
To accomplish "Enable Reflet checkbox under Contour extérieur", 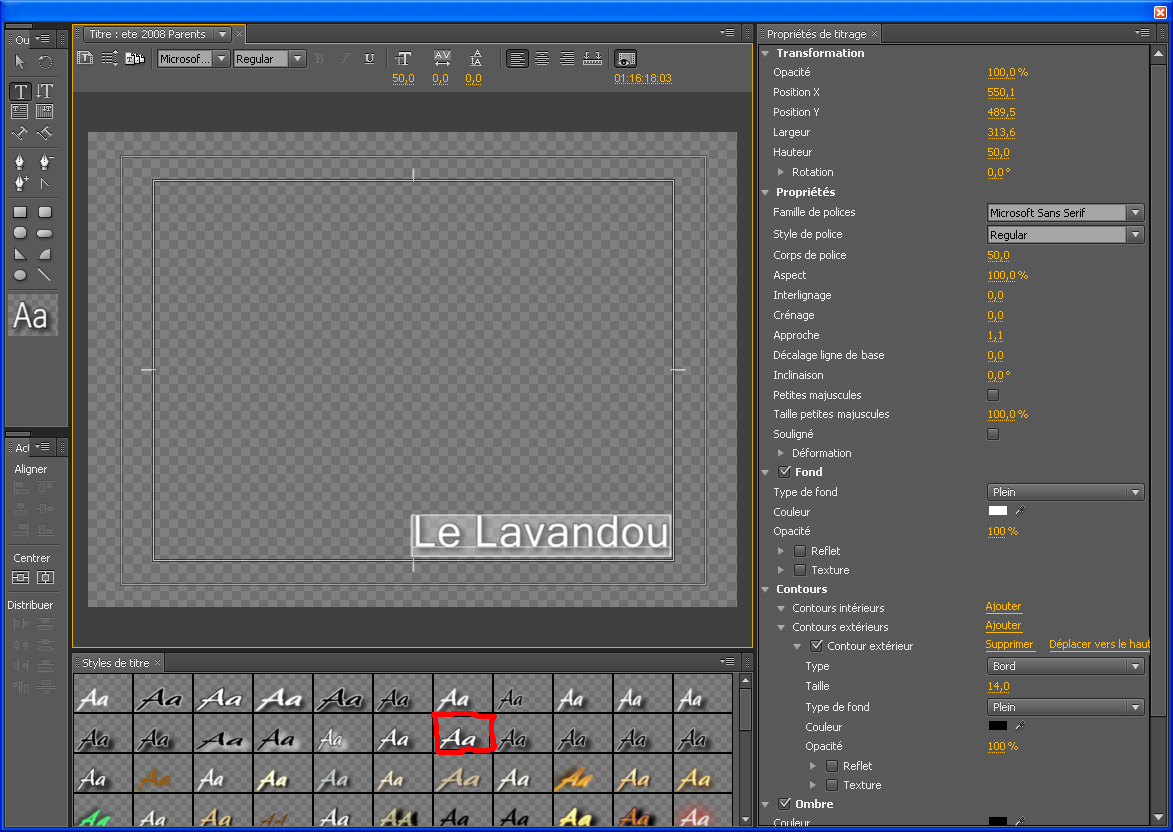I will [832, 766].
